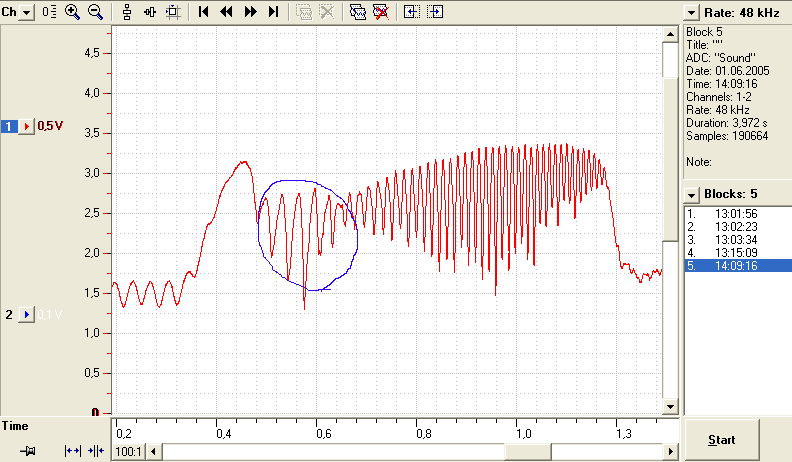Toggle channel 2 blue arrow button
Image resolution: width=792 pixels, height=462 pixels.
pyautogui.click(x=26, y=315)
